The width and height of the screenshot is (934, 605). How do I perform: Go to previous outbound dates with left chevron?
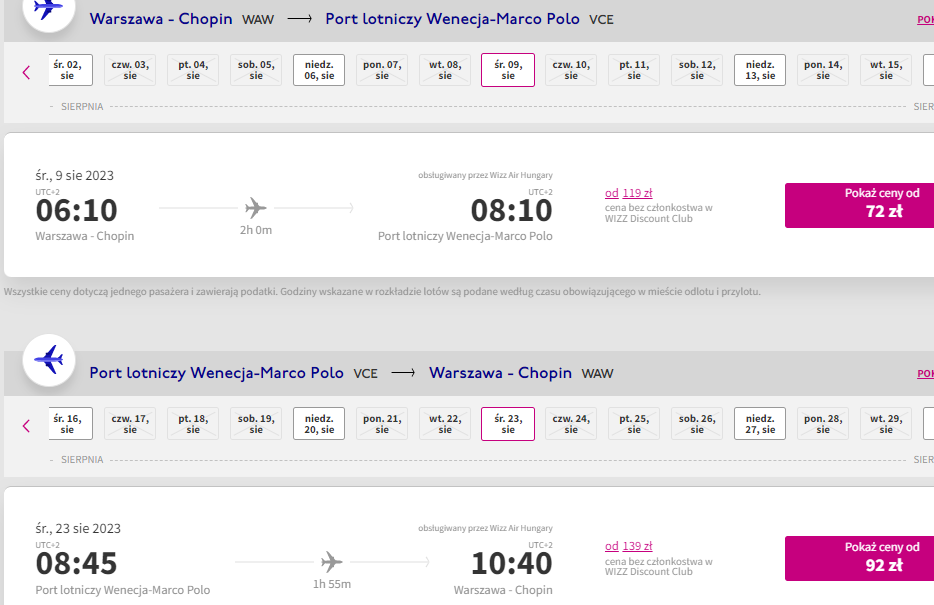pyautogui.click(x=26, y=73)
